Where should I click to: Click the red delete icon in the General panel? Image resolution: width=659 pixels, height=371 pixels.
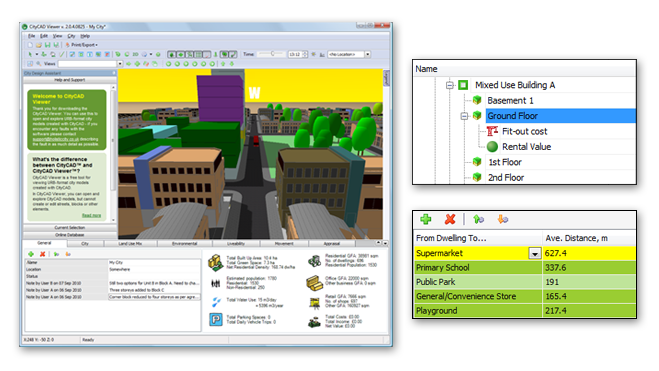point(42,254)
